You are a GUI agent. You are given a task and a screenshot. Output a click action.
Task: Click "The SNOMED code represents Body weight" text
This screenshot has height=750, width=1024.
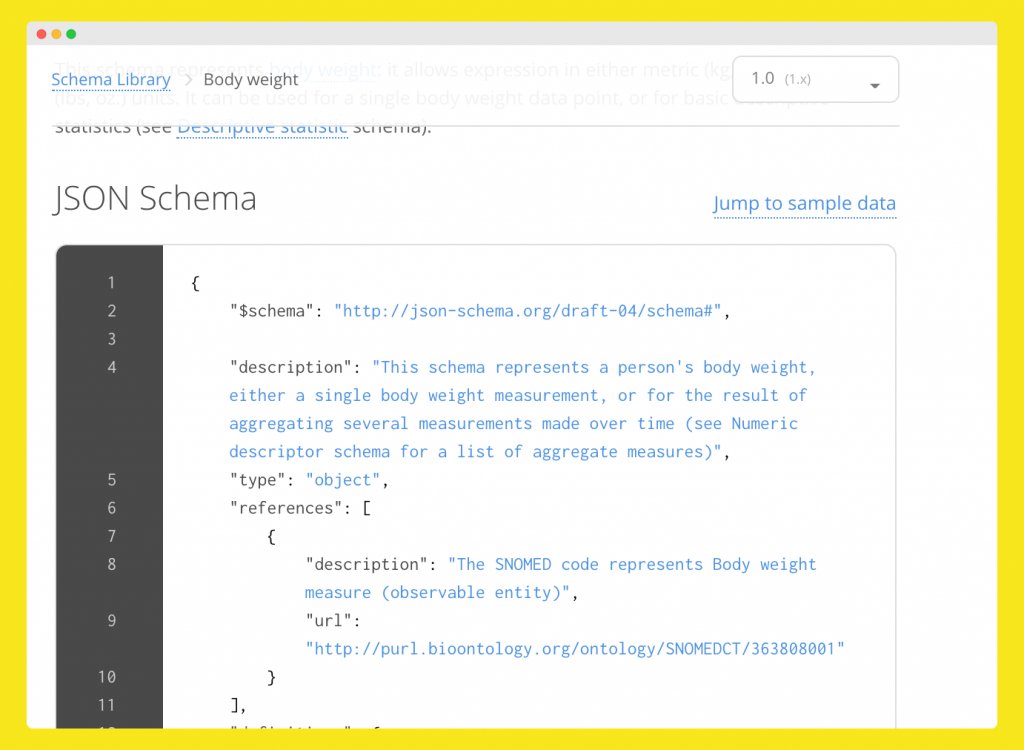[x=632, y=564]
